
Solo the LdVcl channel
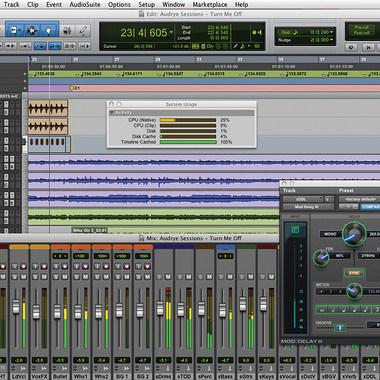point(15,277)
